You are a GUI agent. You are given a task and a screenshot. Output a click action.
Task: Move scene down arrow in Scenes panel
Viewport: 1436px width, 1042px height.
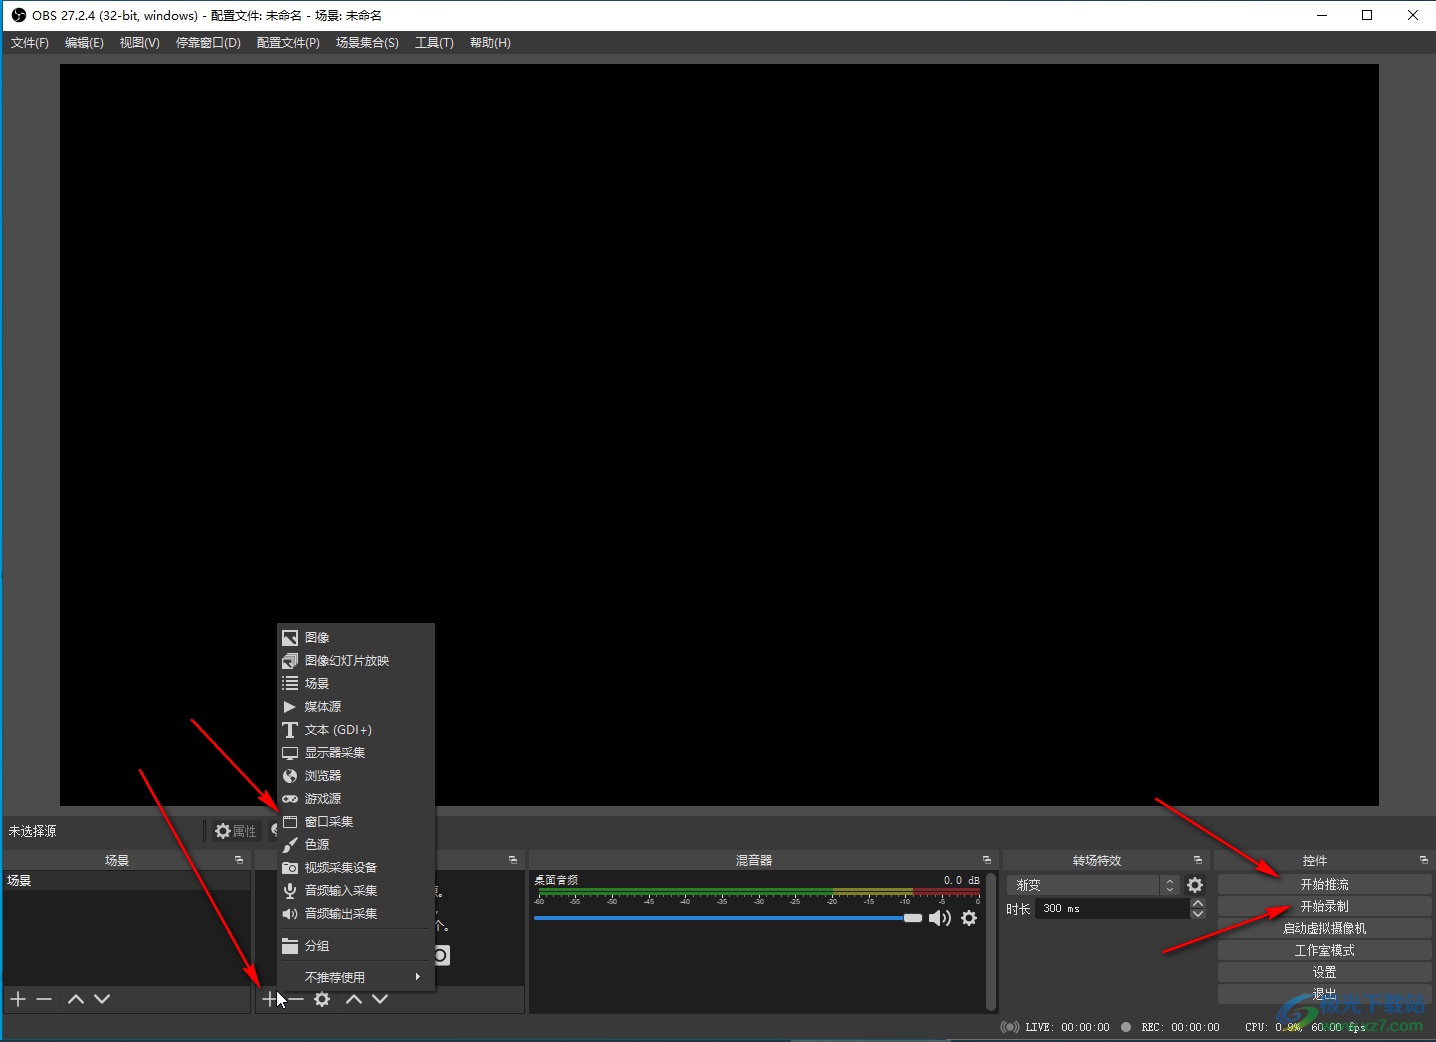tap(102, 999)
